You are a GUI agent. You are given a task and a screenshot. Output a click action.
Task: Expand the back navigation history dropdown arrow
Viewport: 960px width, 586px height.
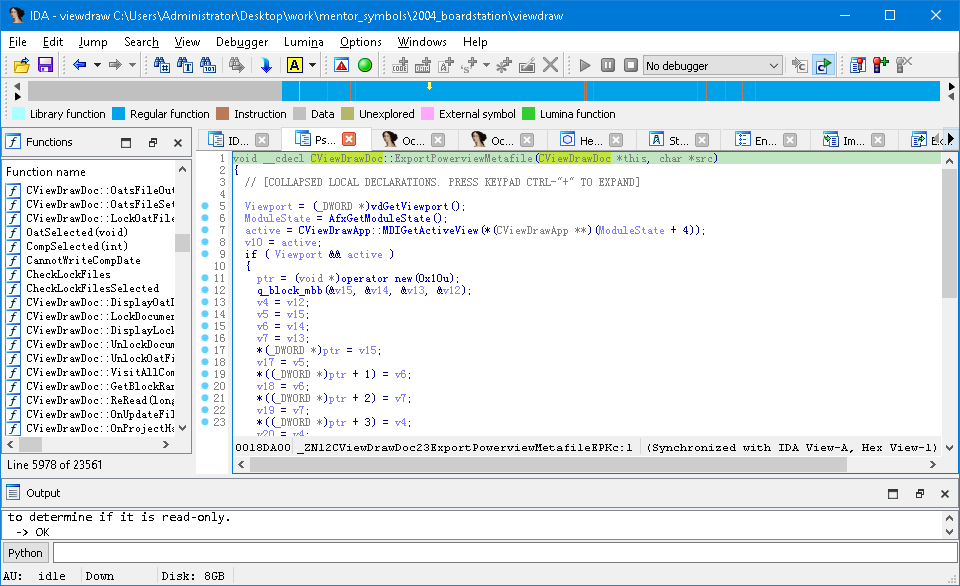pyautogui.click(x=97, y=65)
